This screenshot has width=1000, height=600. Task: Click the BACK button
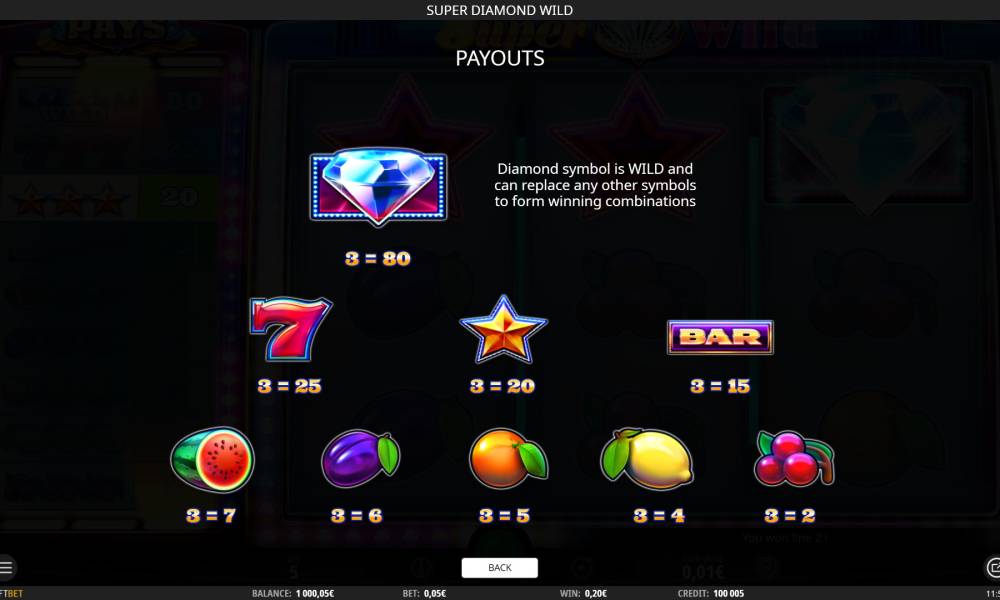[499, 567]
